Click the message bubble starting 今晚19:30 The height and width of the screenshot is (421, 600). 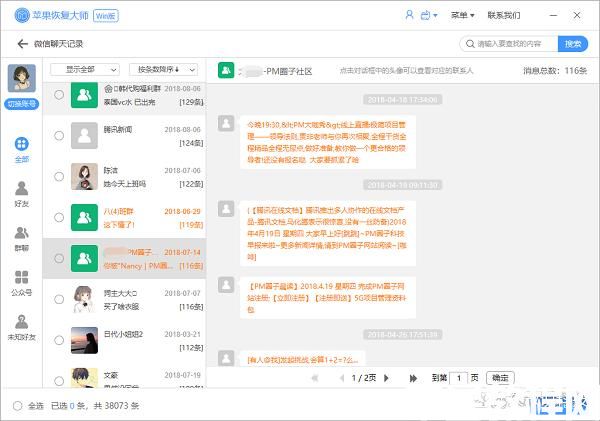click(x=328, y=142)
